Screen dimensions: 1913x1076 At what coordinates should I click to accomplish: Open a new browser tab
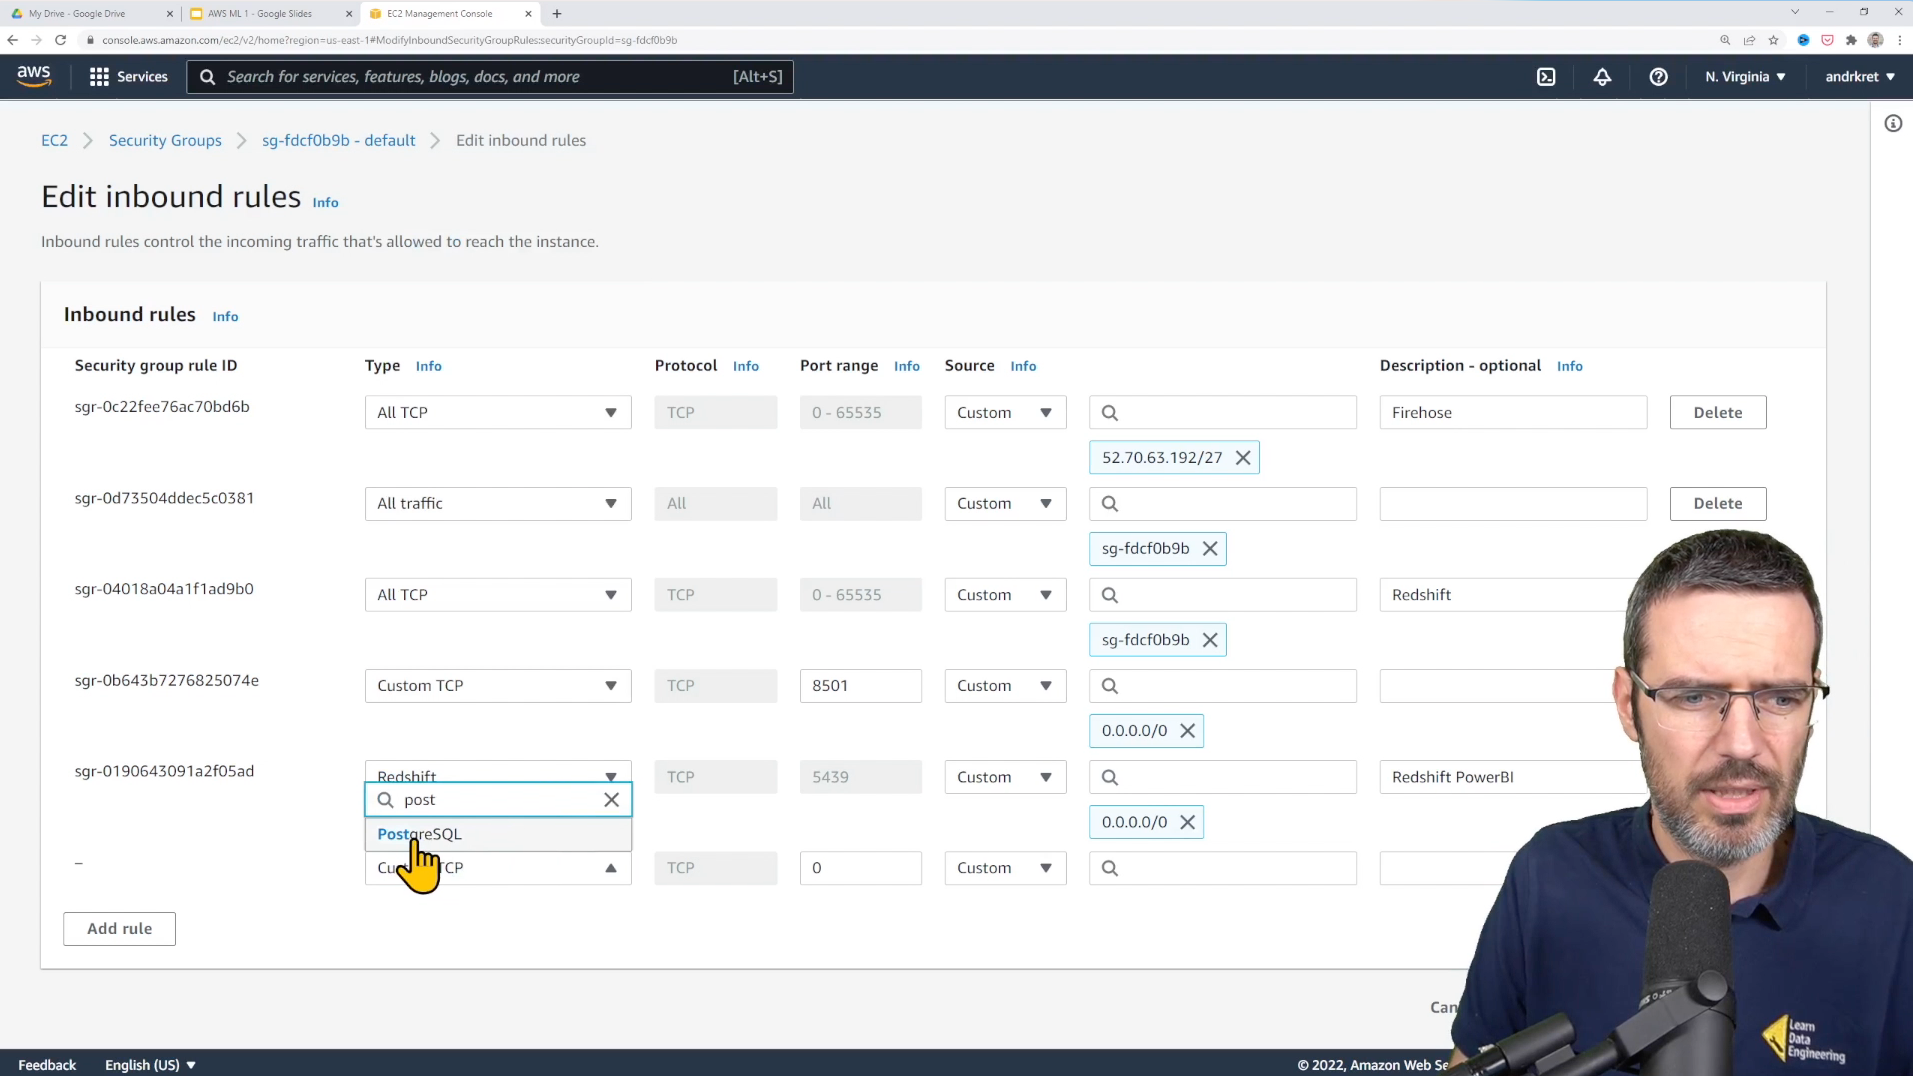(557, 14)
